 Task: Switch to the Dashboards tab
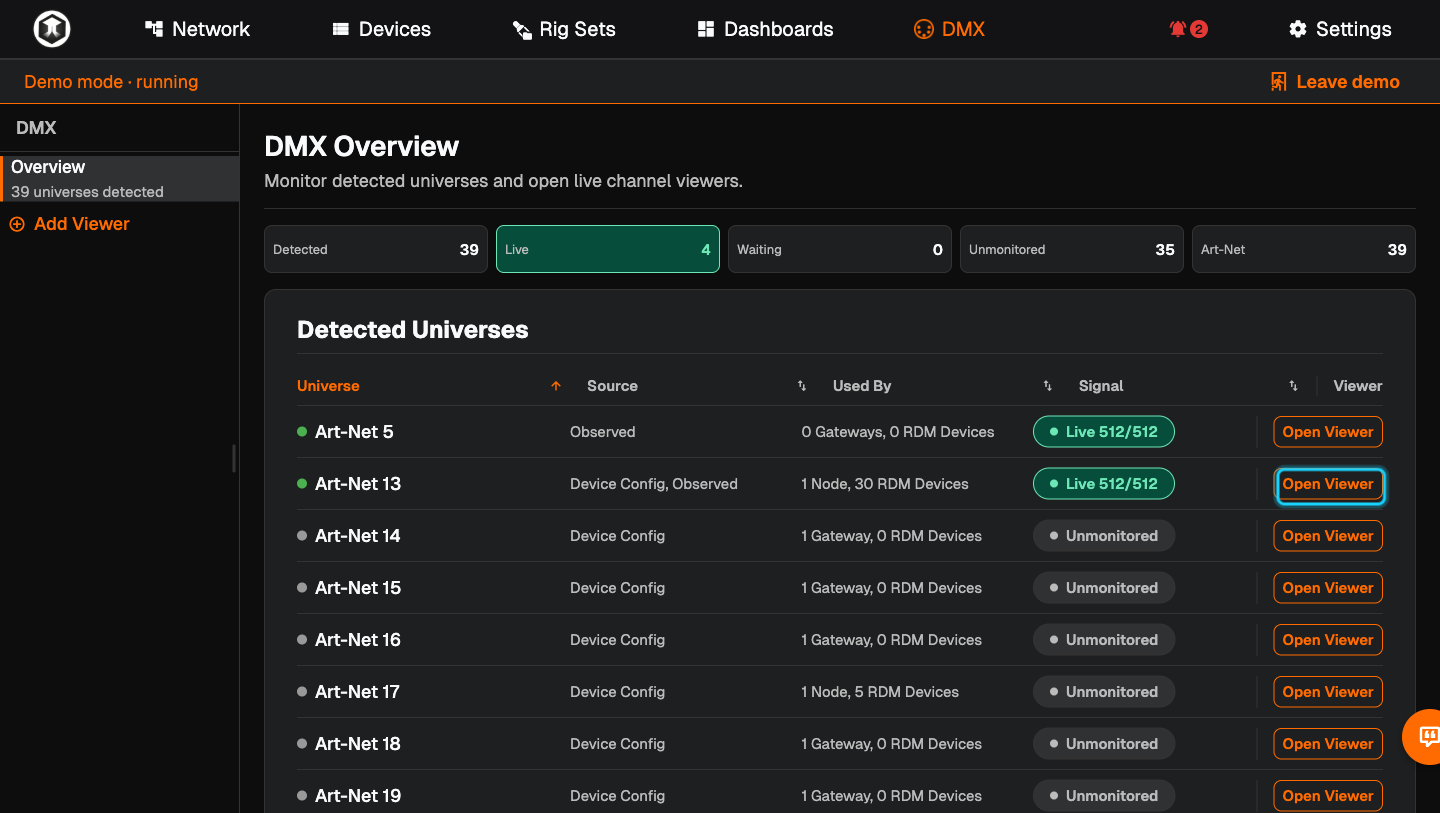(765, 29)
